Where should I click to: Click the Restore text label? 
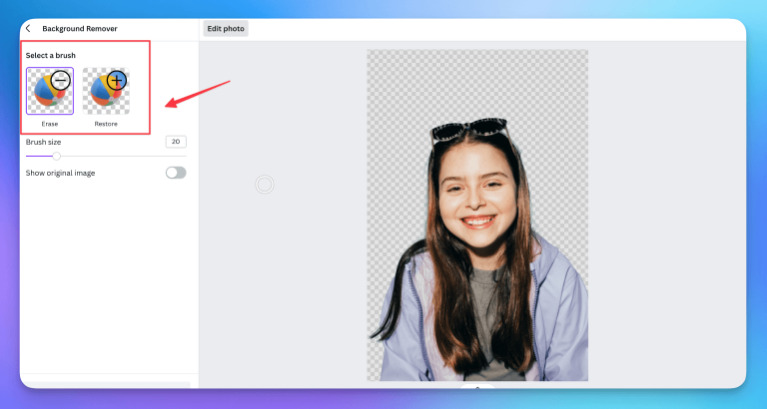[x=106, y=123]
